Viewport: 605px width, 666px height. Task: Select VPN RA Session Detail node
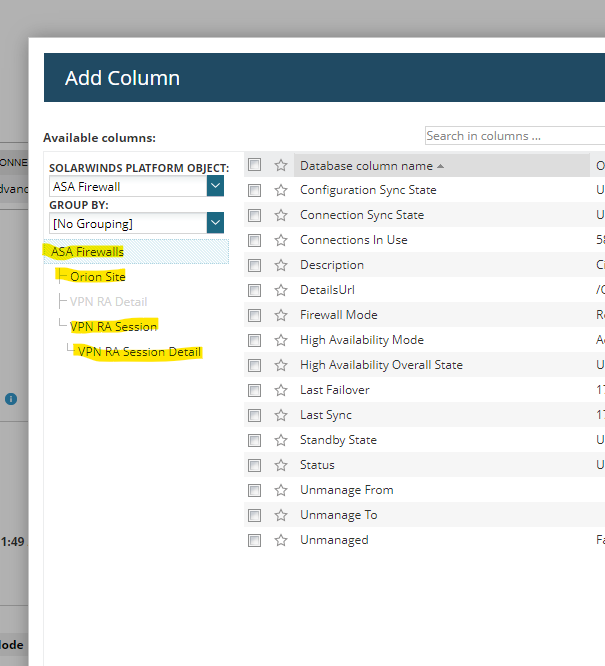(x=139, y=352)
